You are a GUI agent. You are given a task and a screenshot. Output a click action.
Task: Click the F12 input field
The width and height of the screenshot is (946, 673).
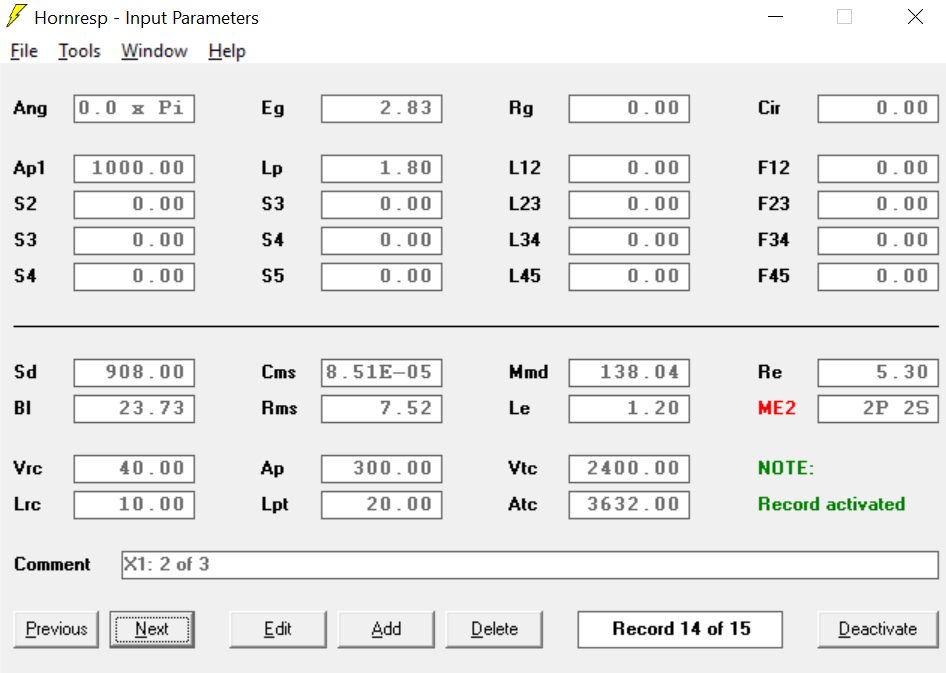[878, 168]
